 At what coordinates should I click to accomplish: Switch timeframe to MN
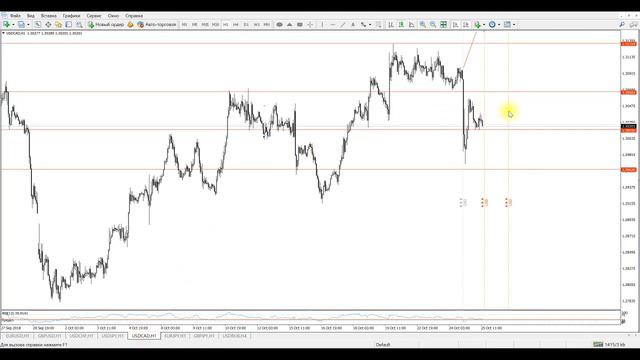[x=267, y=24]
